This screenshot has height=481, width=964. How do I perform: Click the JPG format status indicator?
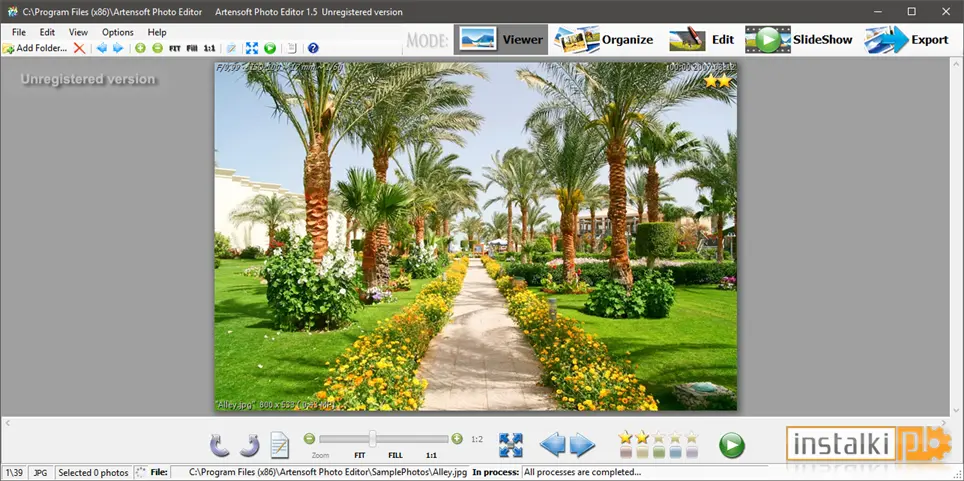[x=41, y=472]
